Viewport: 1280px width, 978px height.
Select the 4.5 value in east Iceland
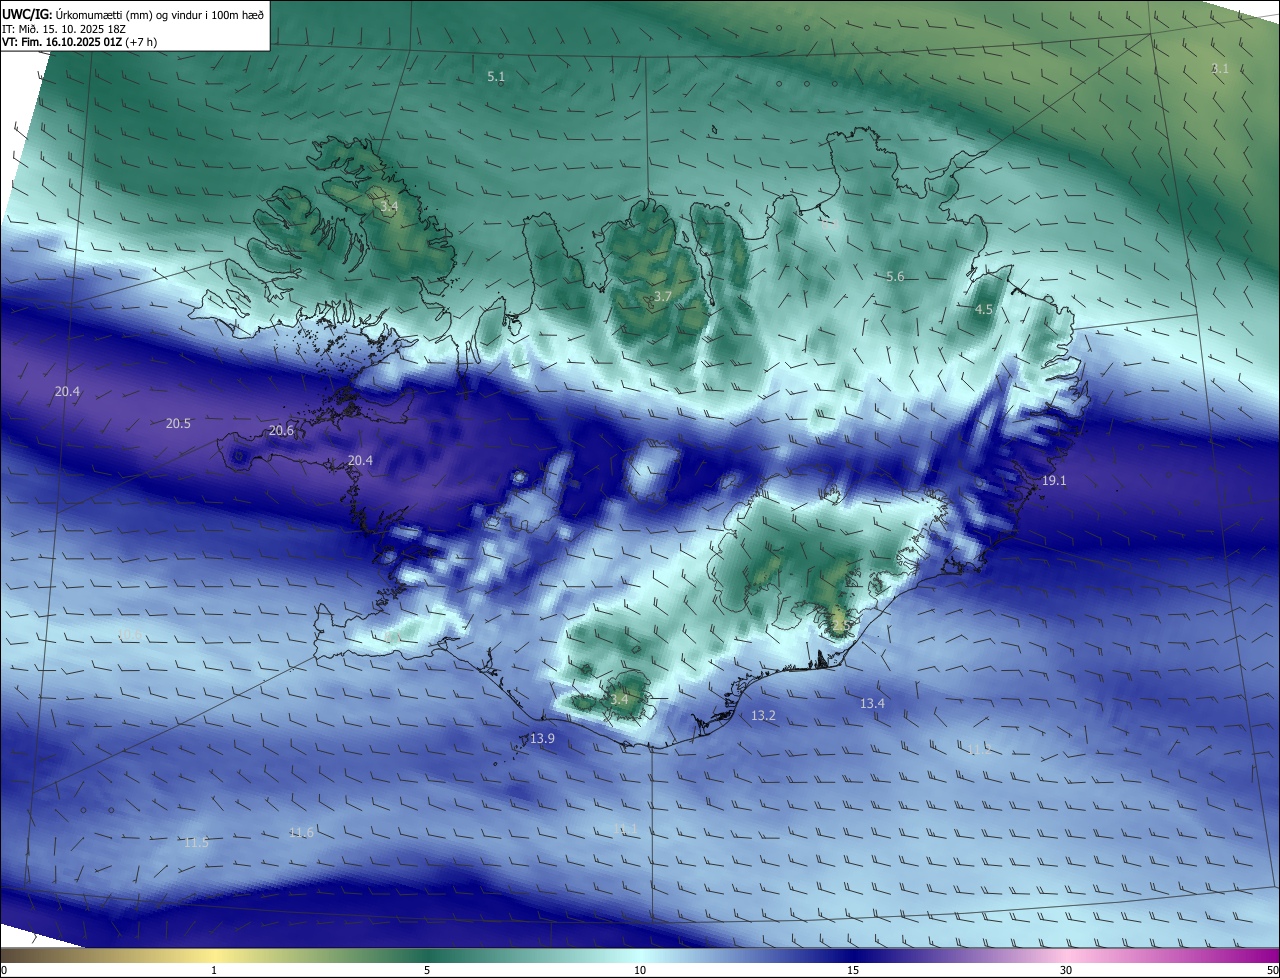click(x=984, y=310)
